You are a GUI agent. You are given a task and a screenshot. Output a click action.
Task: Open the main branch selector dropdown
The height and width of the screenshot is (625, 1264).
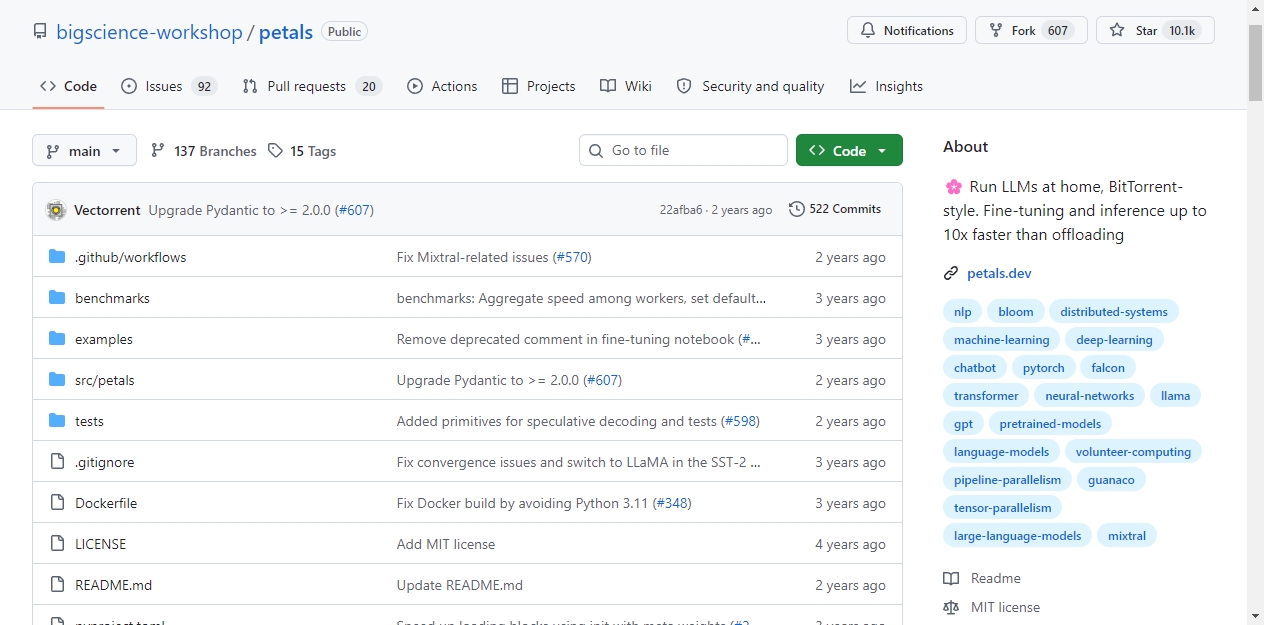click(x=84, y=150)
